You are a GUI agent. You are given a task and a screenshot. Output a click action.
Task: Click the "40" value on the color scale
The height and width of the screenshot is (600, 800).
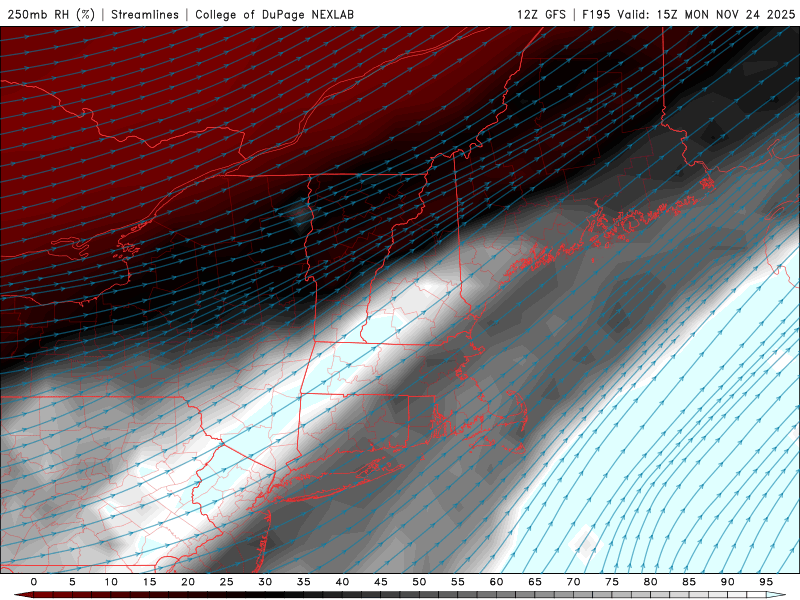(342, 582)
